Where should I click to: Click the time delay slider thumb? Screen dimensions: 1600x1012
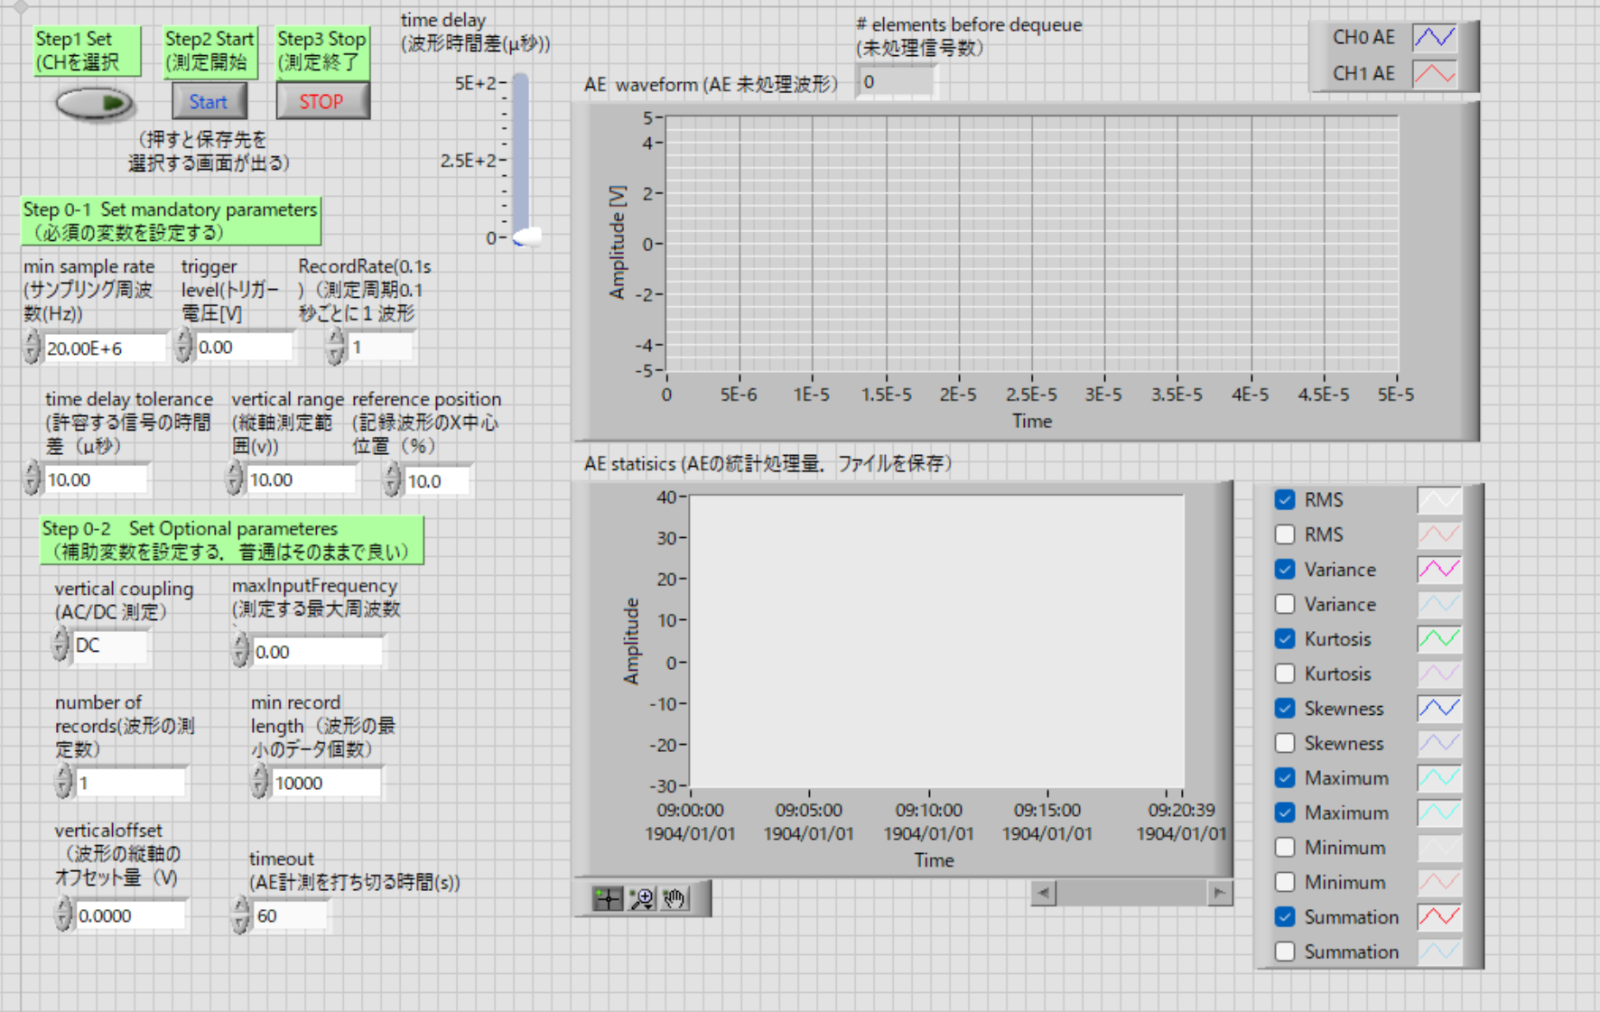click(x=527, y=238)
